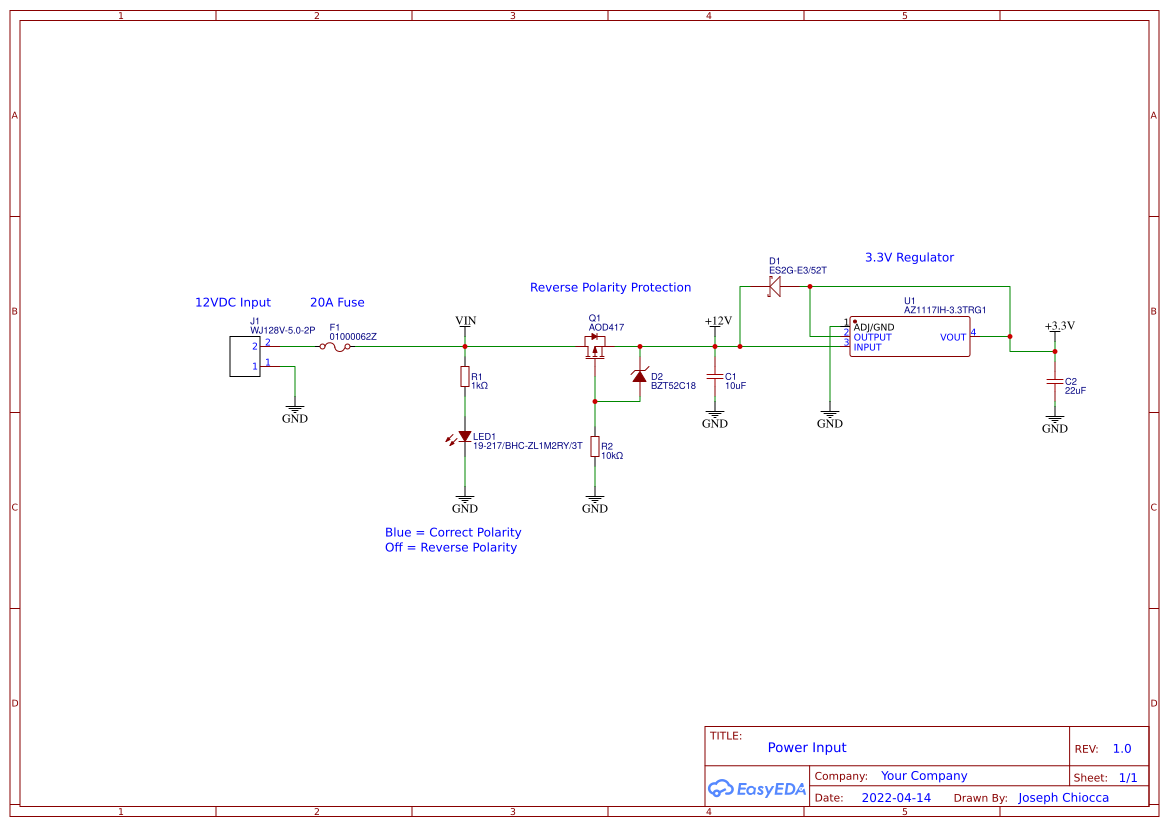Select the VIN net flag label
The height and width of the screenshot is (828, 1169).
pos(464,321)
